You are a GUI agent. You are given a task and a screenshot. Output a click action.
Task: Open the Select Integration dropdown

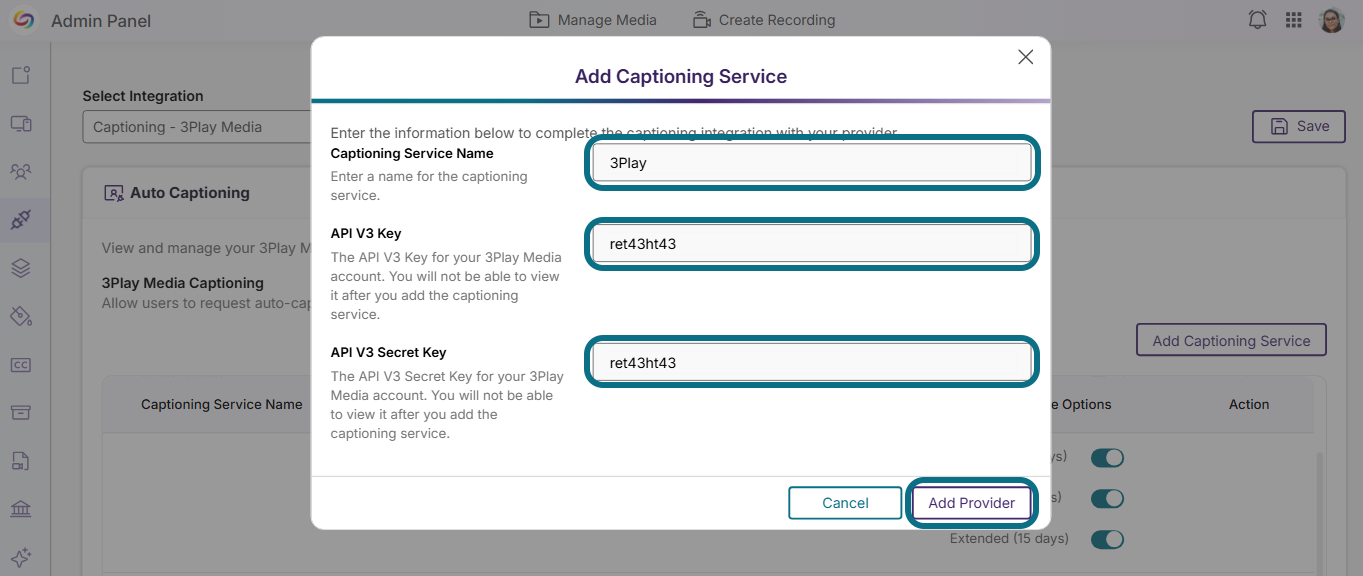pyautogui.click(x=197, y=127)
